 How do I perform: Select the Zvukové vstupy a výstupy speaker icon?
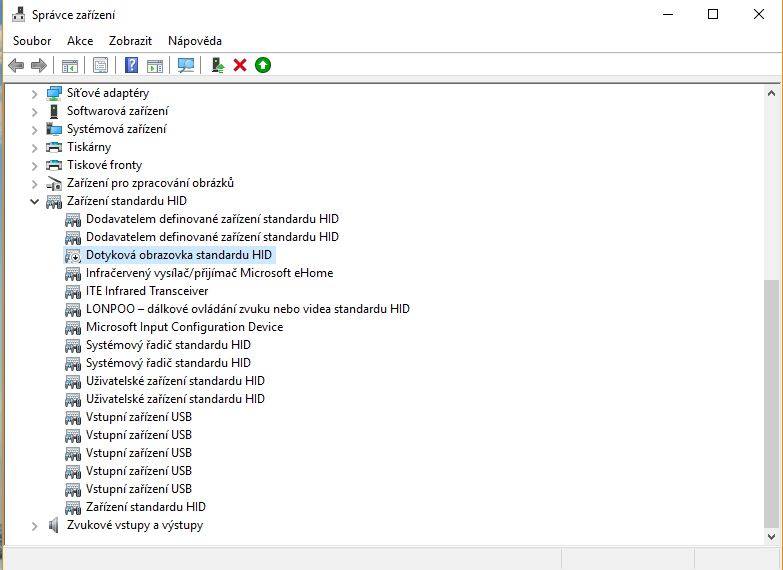point(53,525)
